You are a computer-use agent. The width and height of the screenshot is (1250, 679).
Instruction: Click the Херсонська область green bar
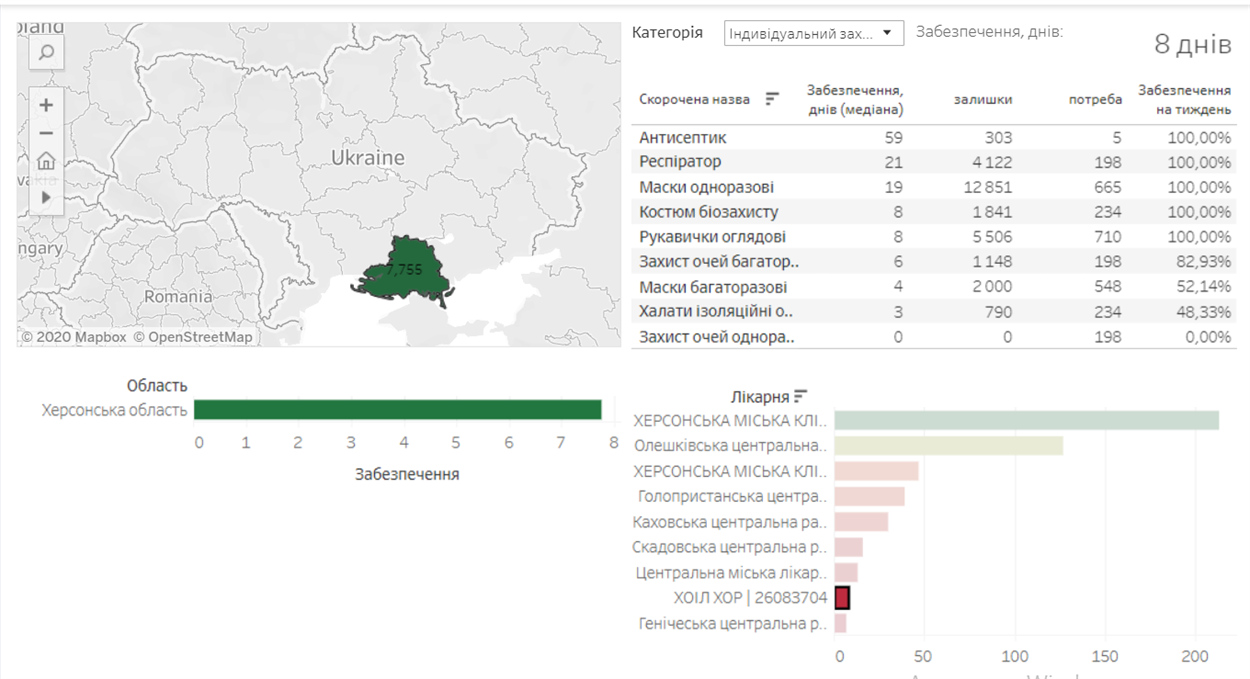pyautogui.click(x=397, y=410)
